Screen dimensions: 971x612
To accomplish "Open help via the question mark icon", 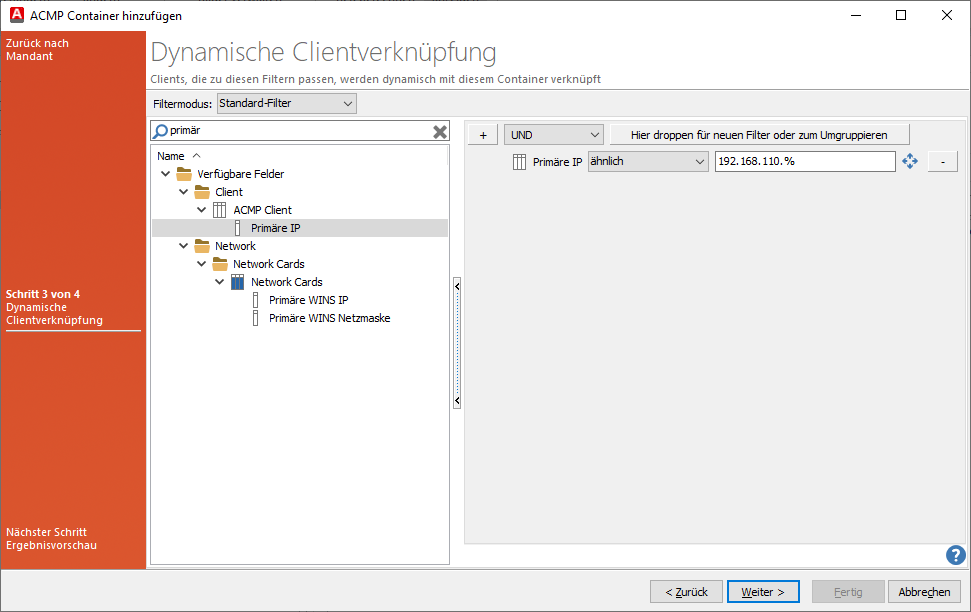I will (955, 555).
